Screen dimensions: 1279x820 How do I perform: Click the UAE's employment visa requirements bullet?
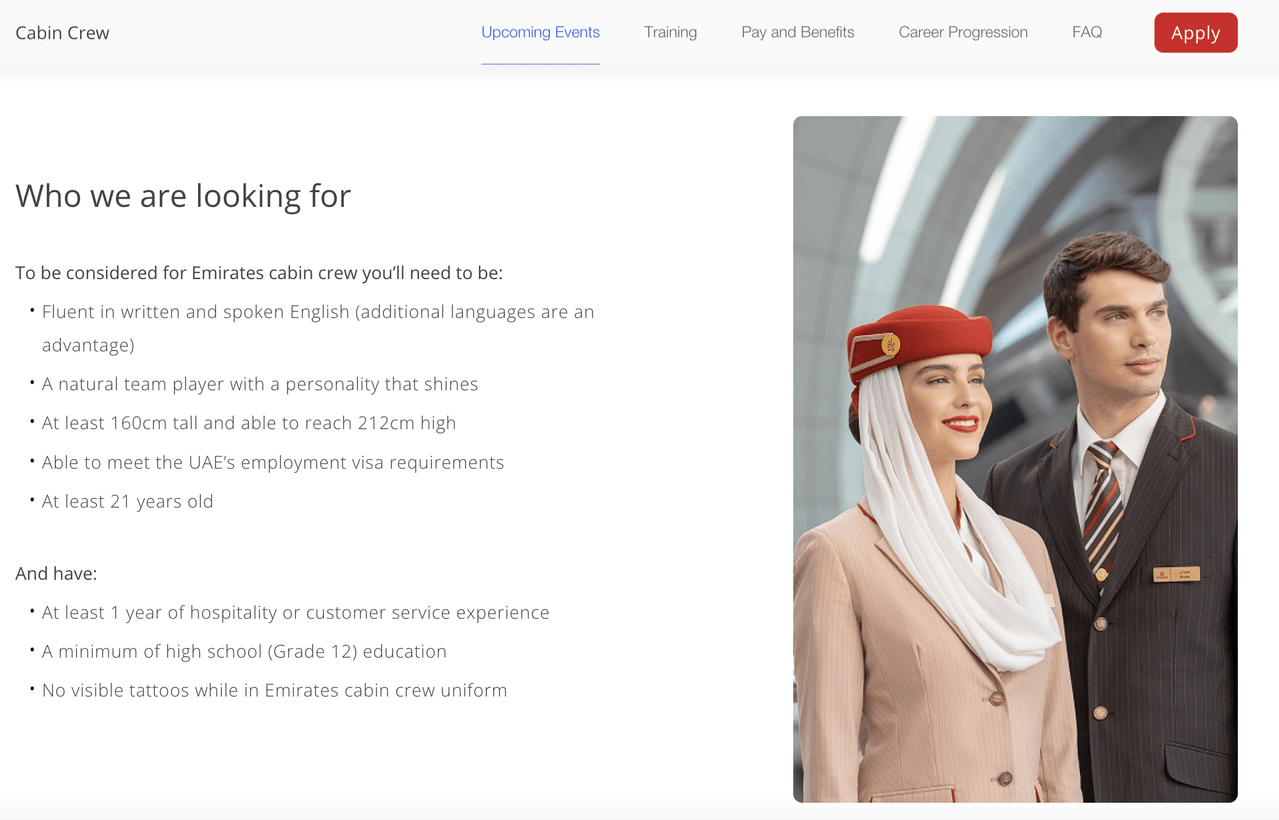tap(273, 462)
